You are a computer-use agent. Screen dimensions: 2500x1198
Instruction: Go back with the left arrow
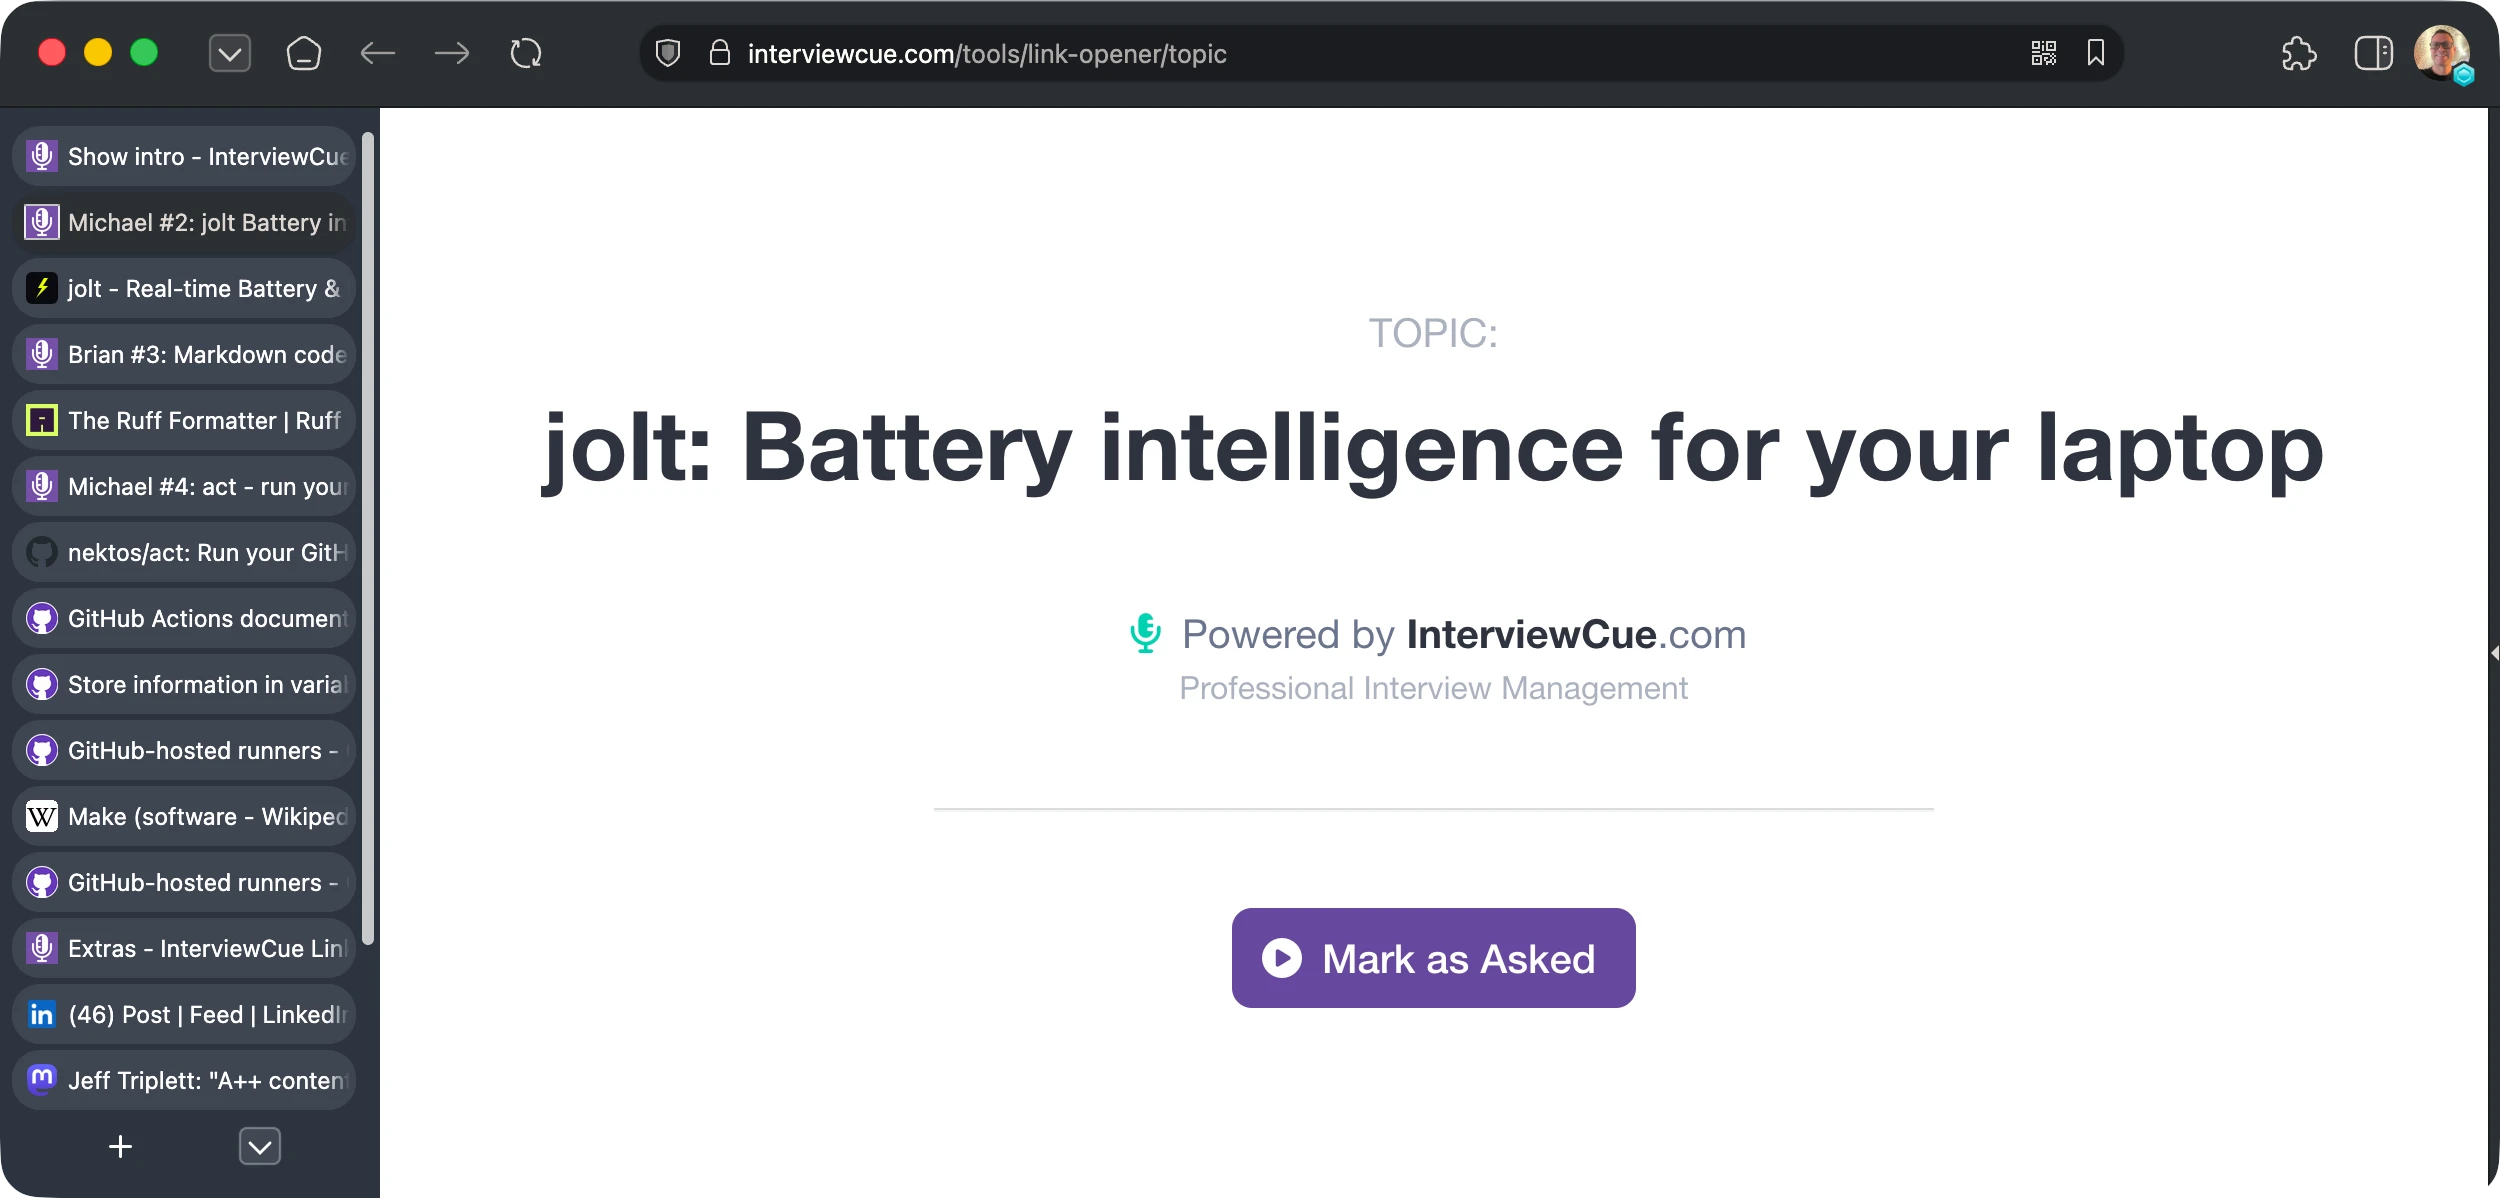(378, 54)
